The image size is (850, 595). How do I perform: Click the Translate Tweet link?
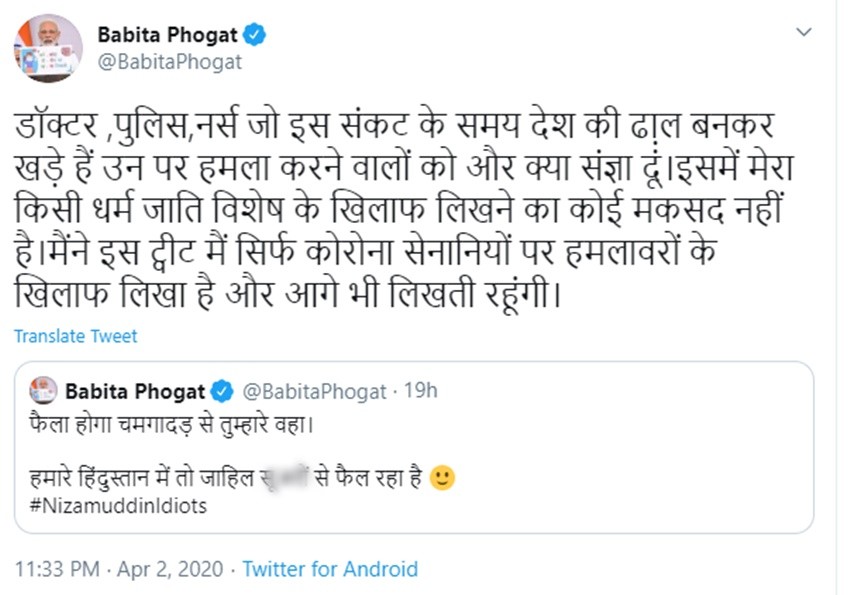[76, 336]
